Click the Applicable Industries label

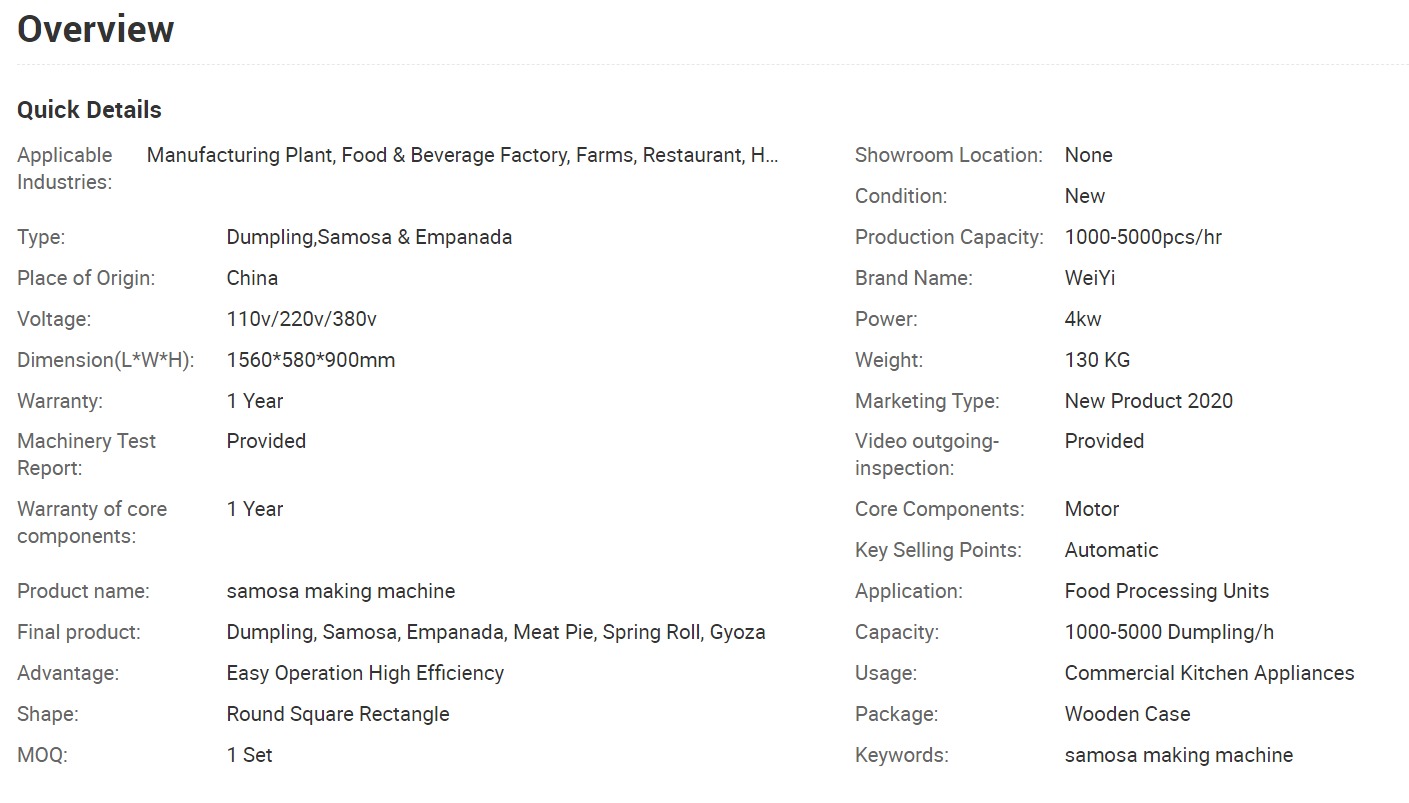65,168
